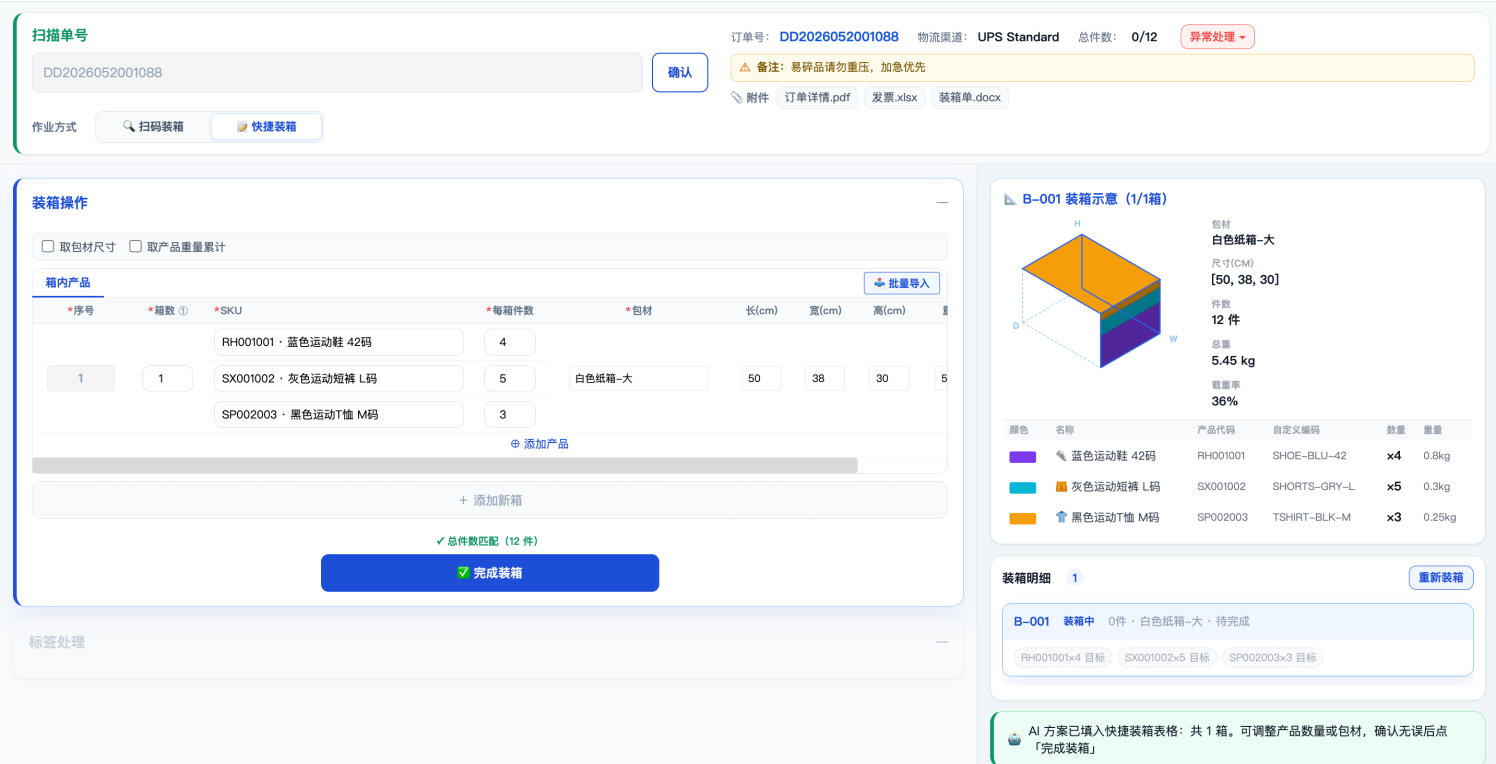Switch work mode to 扫码装箱
The image size is (1496, 764).
pos(153,127)
